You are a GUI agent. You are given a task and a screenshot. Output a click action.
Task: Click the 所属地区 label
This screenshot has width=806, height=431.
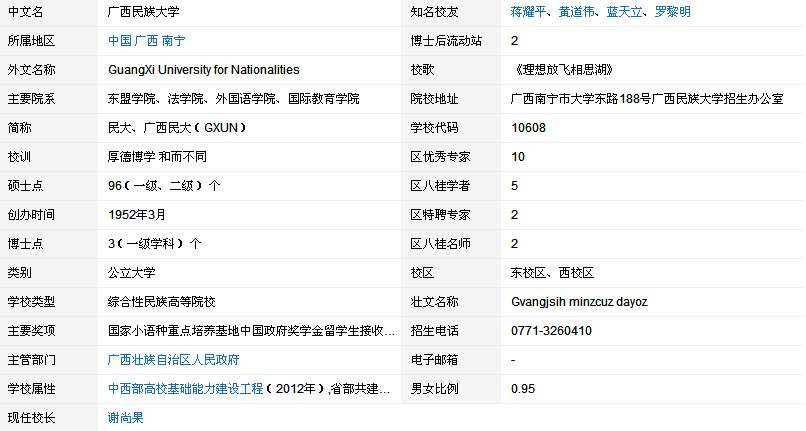tap(31, 41)
